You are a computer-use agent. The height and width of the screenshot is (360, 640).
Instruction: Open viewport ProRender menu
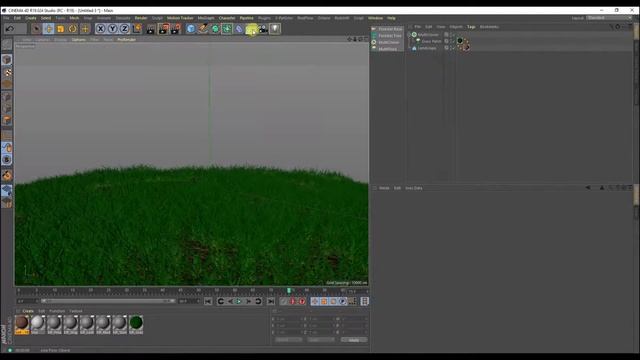coord(127,40)
